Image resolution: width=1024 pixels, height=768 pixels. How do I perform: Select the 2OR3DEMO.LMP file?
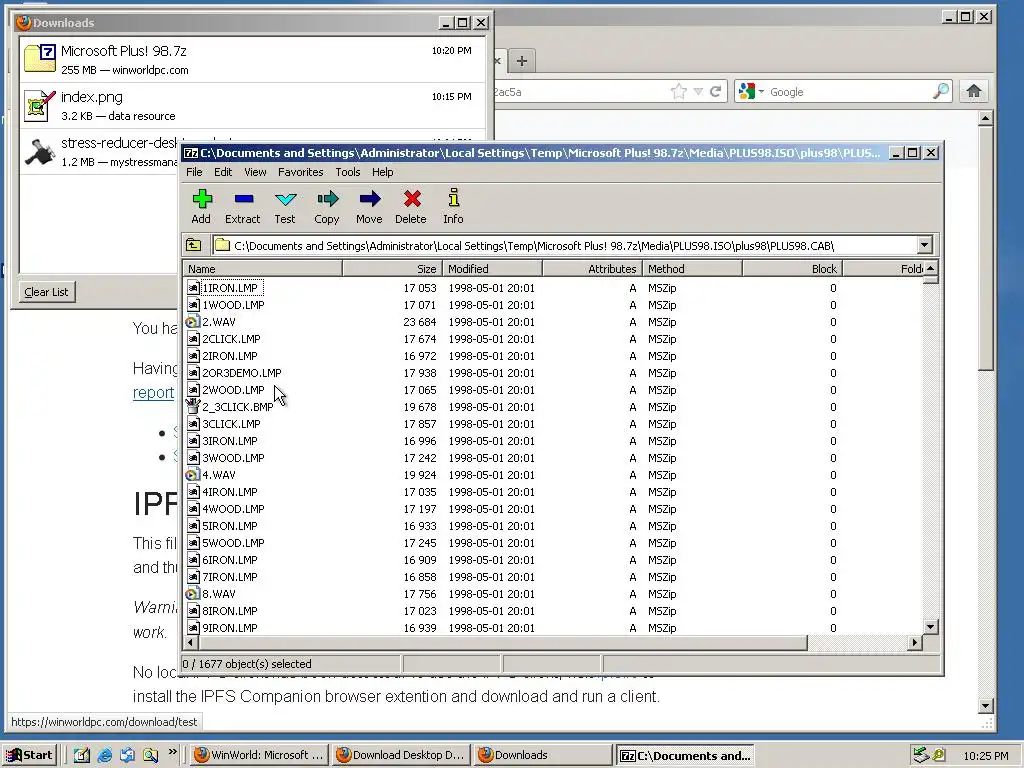pos(242,373)
